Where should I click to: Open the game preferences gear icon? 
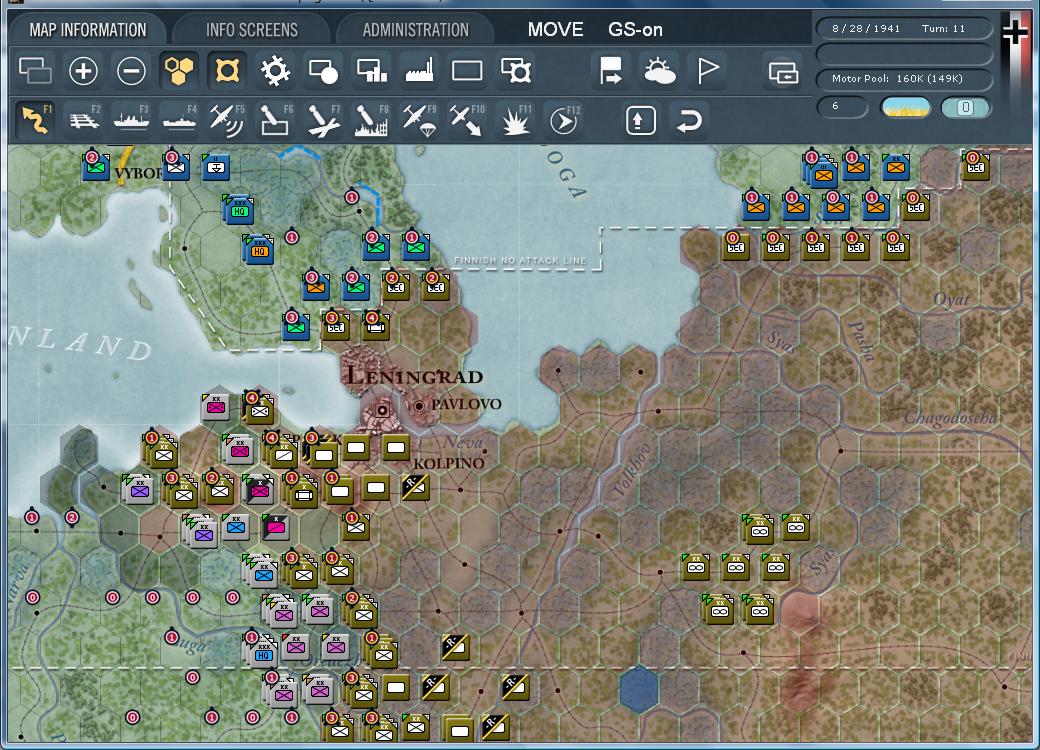276,72
